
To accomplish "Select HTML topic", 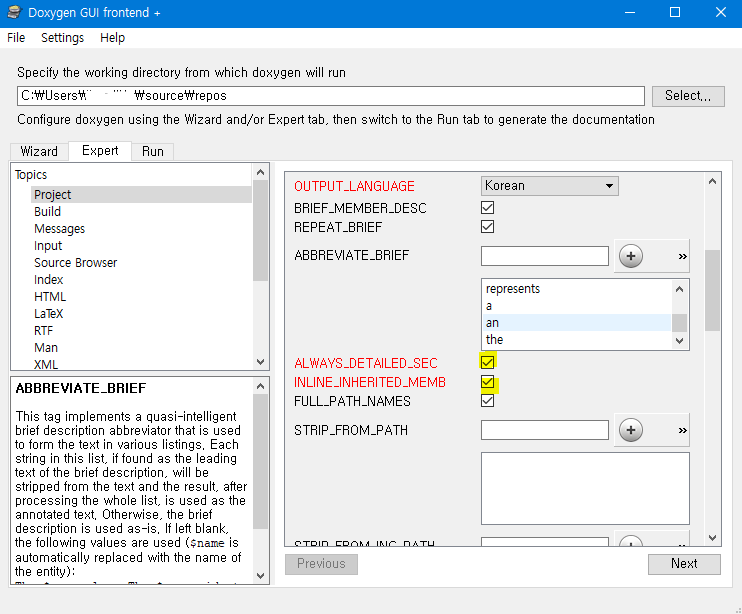I will click(x=50, y=297).
